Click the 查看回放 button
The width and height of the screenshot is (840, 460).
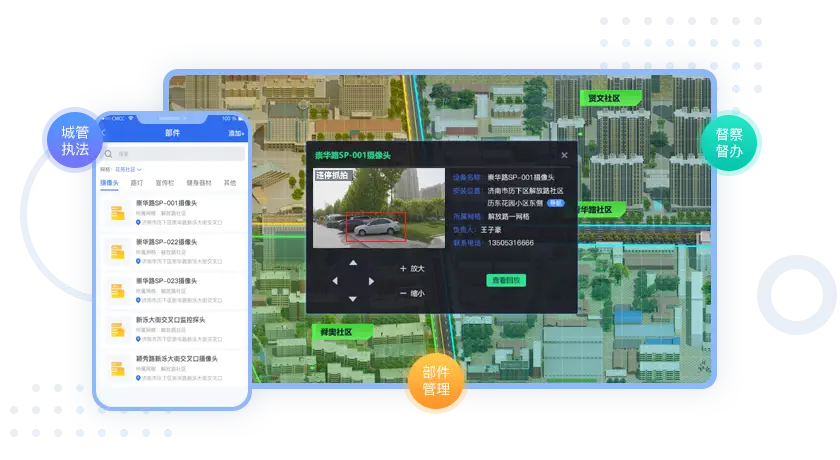coord(506,281)
